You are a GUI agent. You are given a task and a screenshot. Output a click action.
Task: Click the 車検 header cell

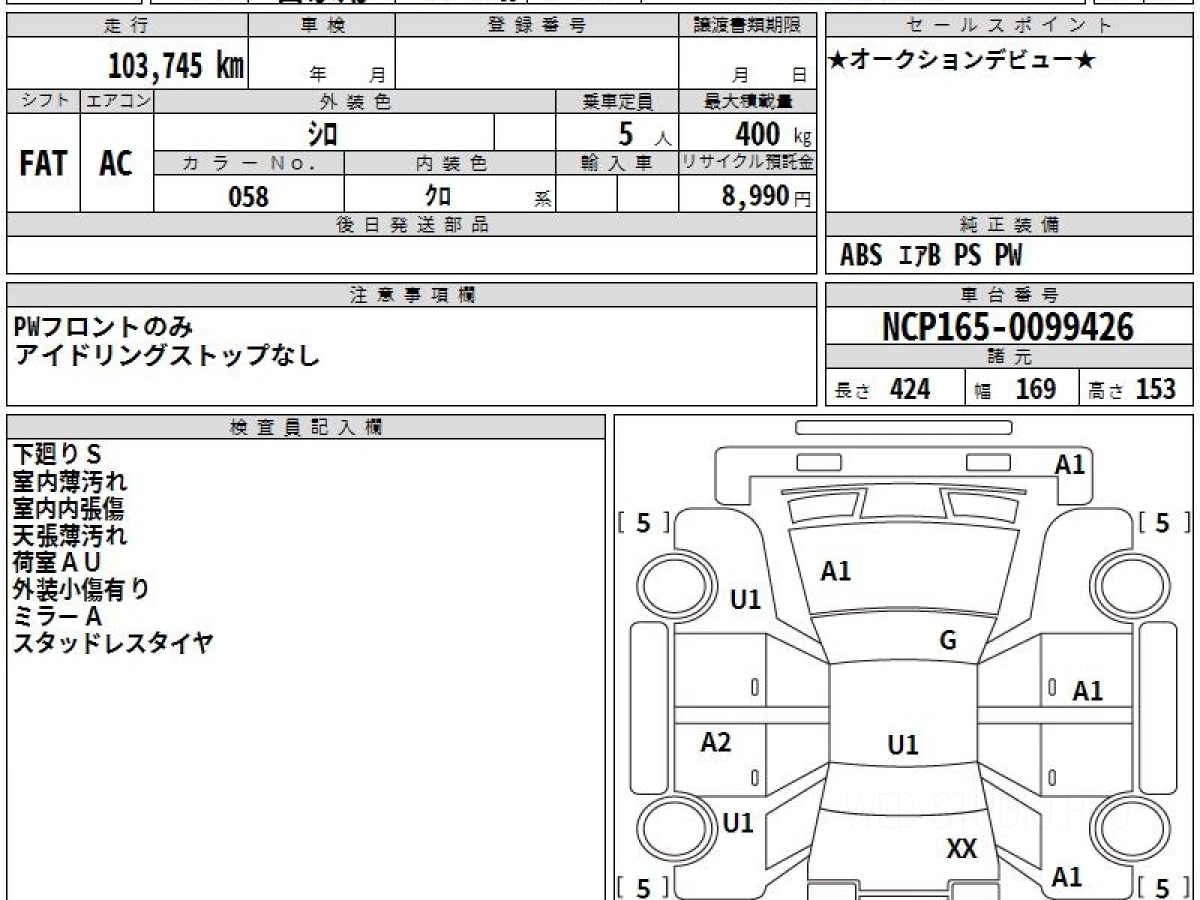coord(321,26)
